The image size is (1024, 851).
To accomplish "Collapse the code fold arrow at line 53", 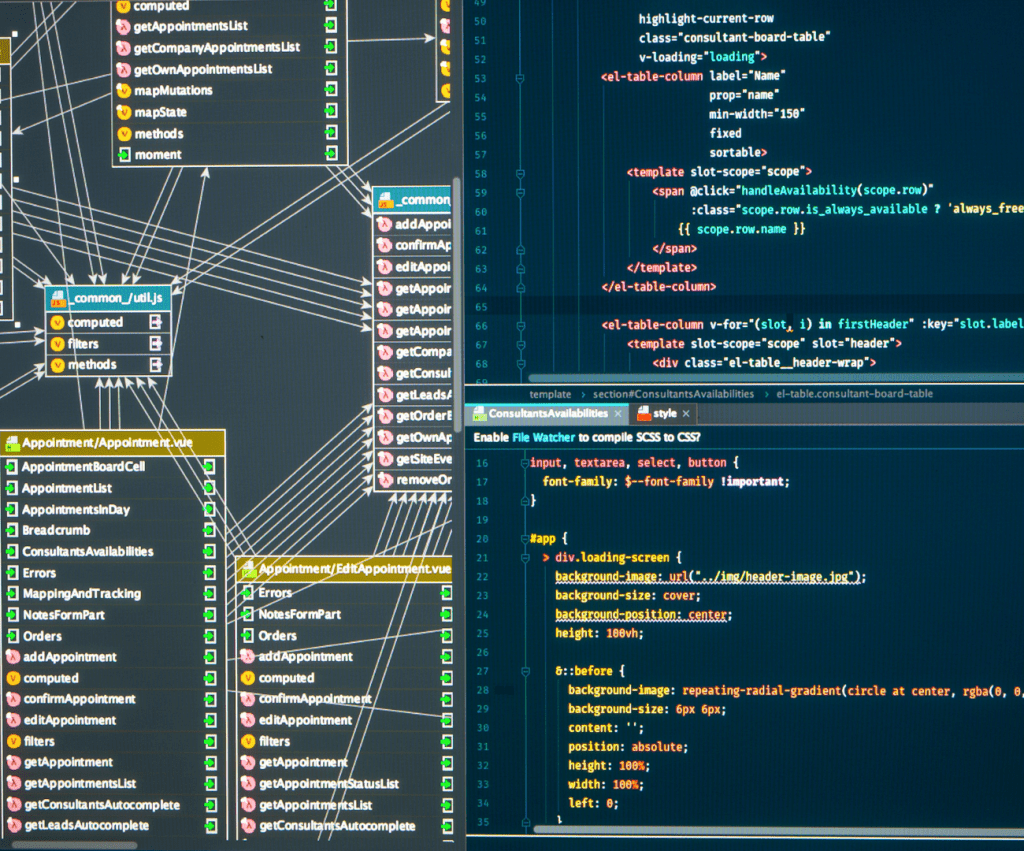I will point(518,76).
